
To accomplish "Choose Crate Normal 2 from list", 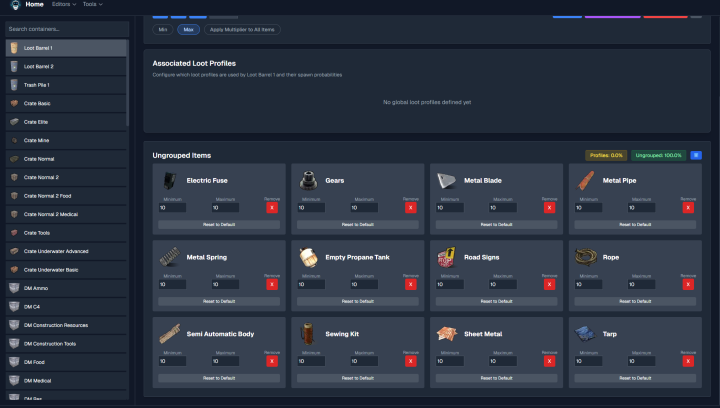I will (x=66, y=177).
